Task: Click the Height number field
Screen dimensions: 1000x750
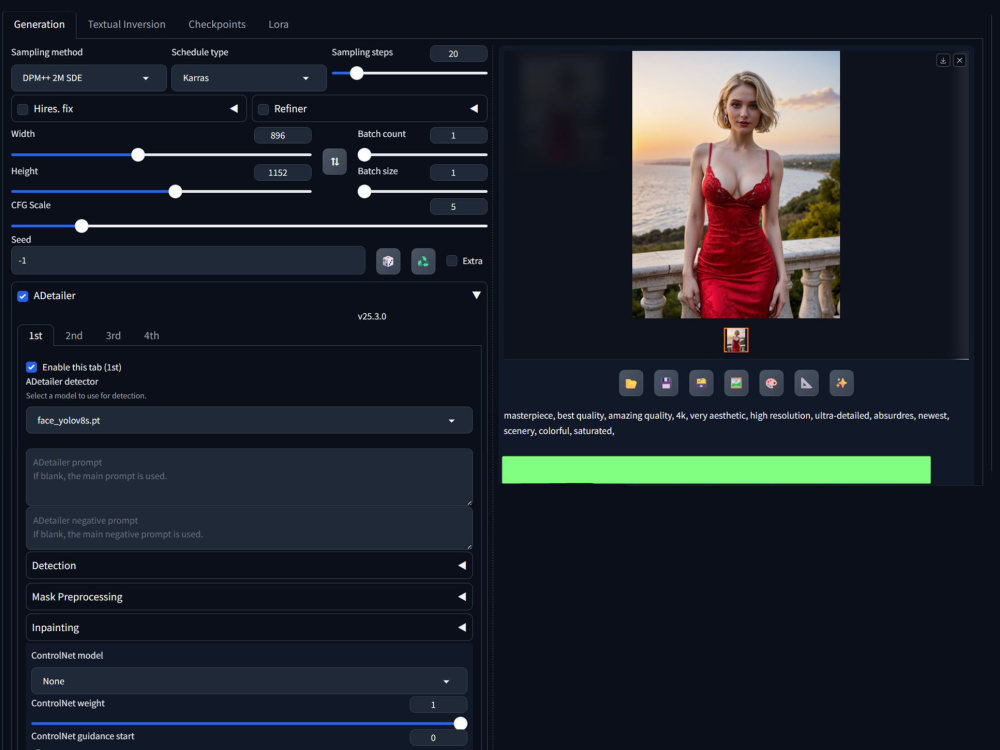Action: coord(283,172)
